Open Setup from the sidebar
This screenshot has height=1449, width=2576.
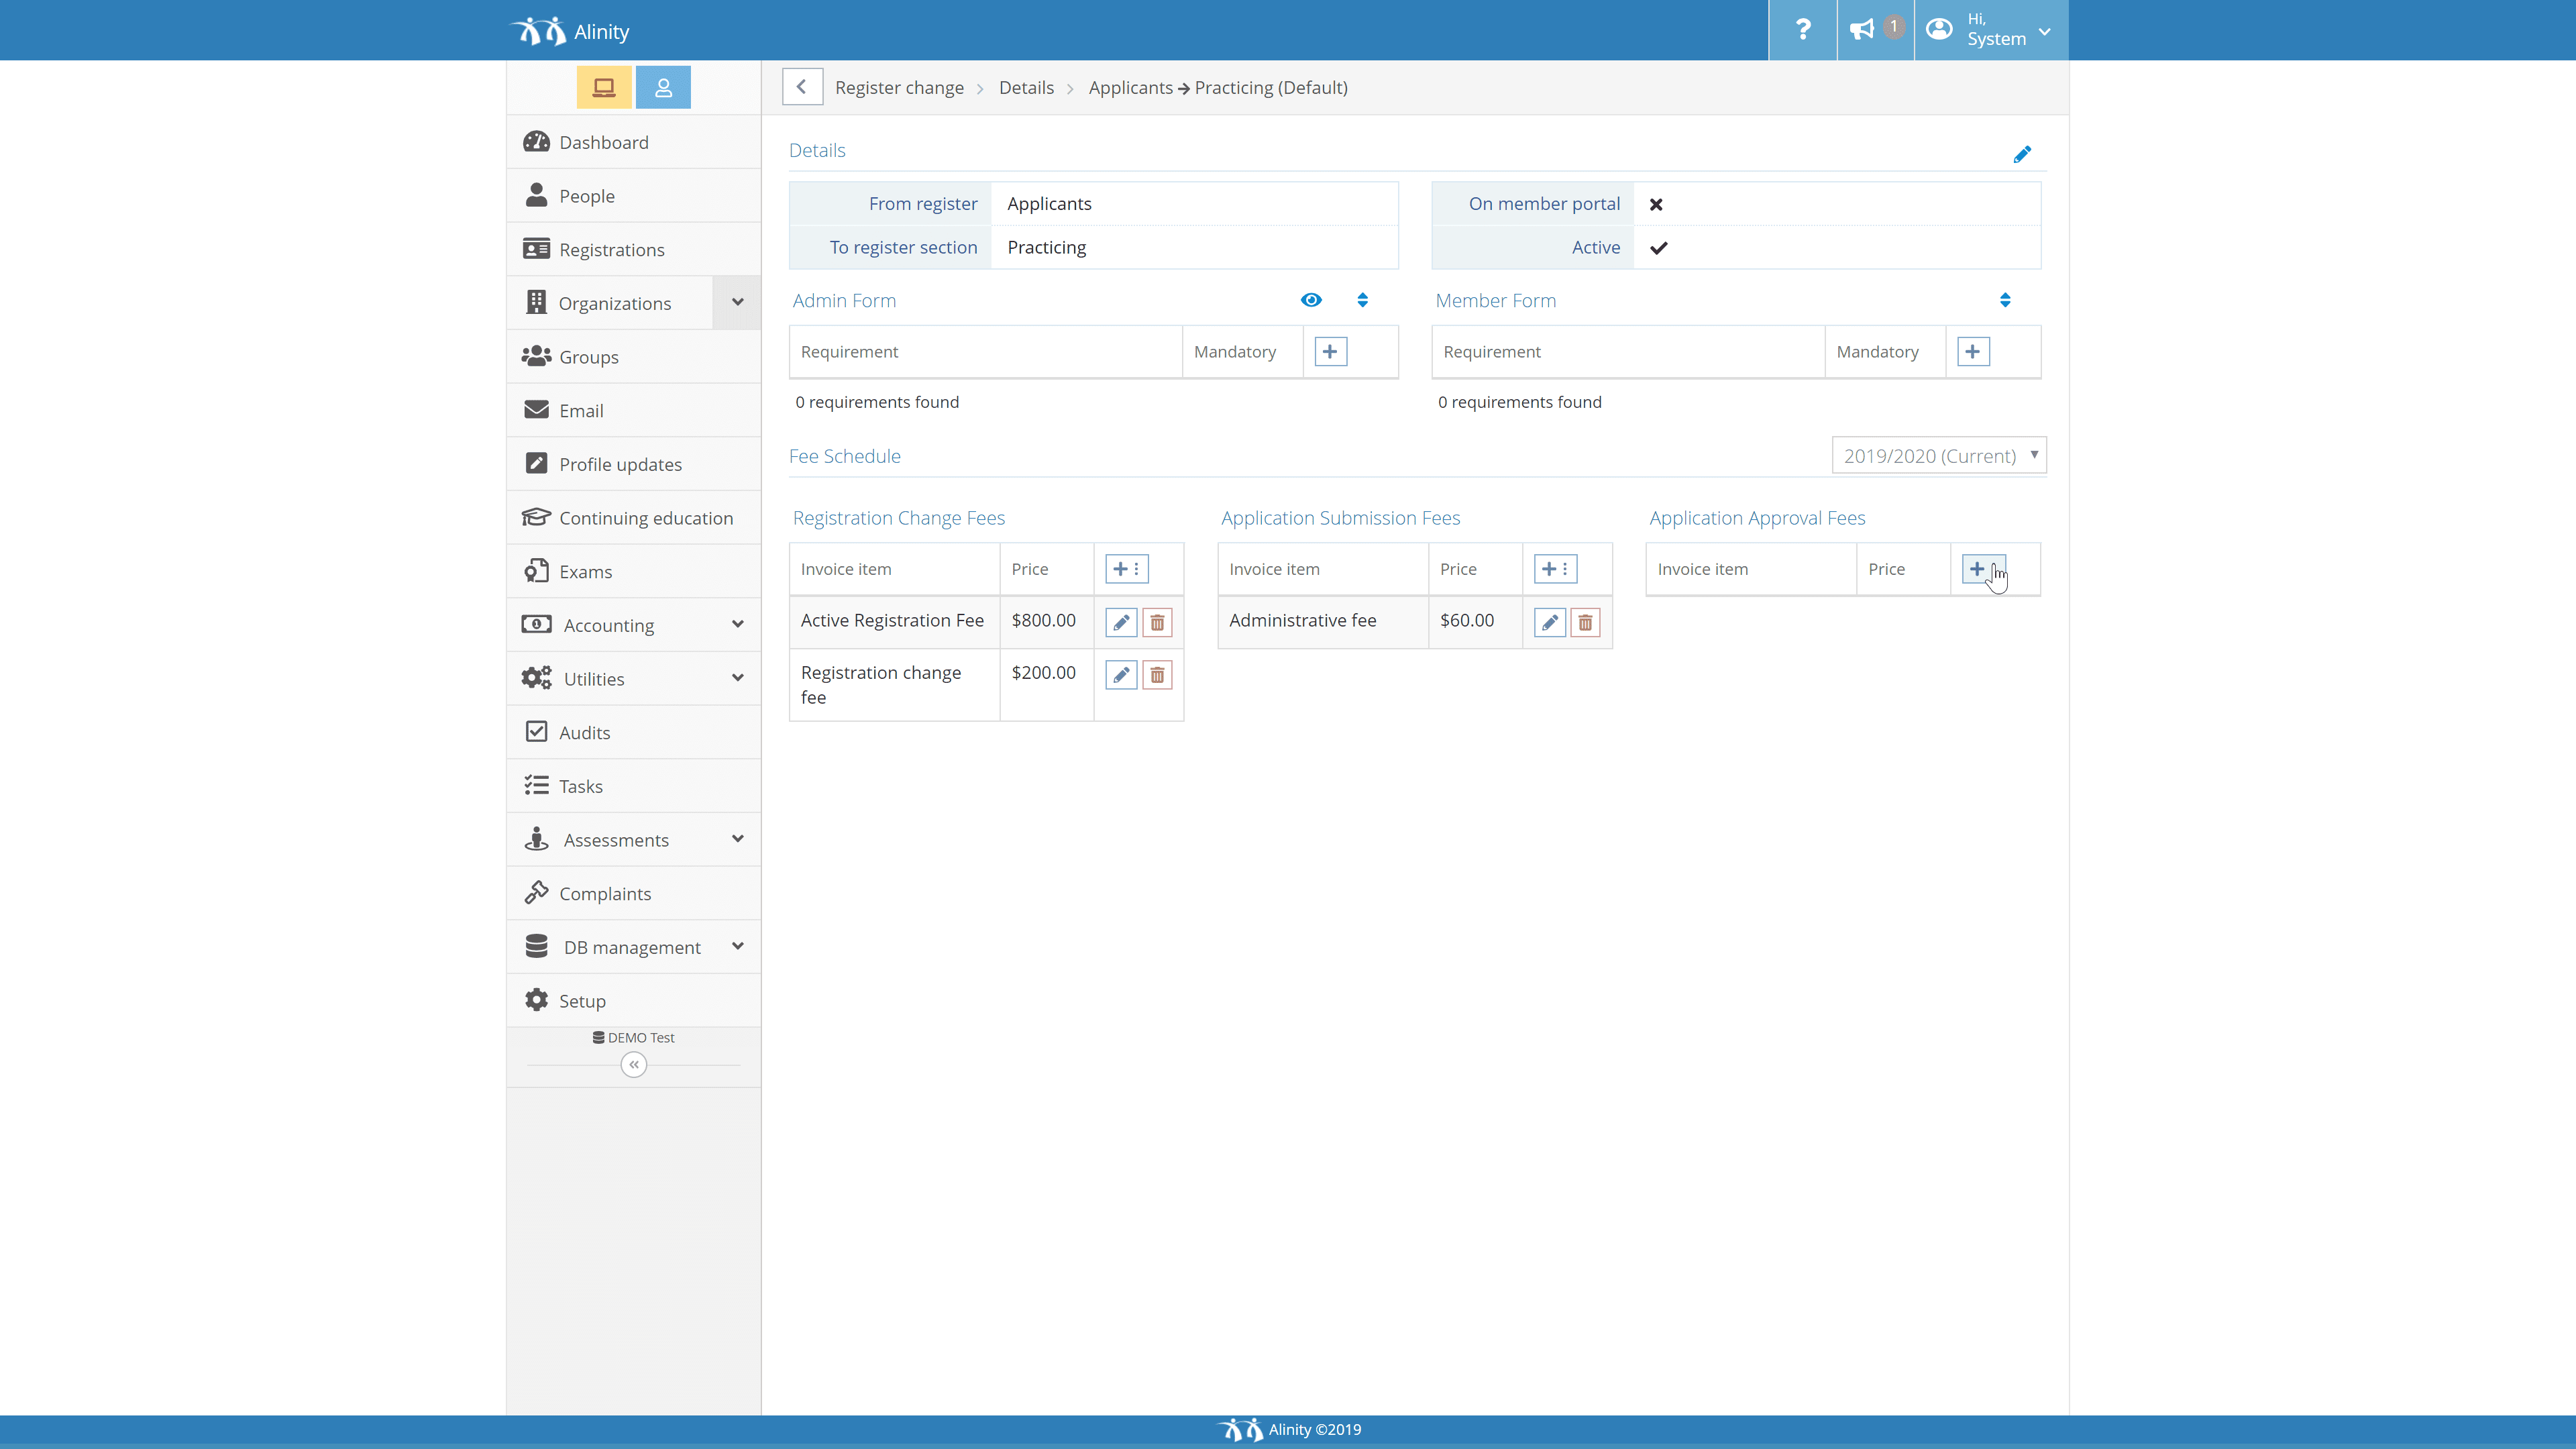(634, 1001)
